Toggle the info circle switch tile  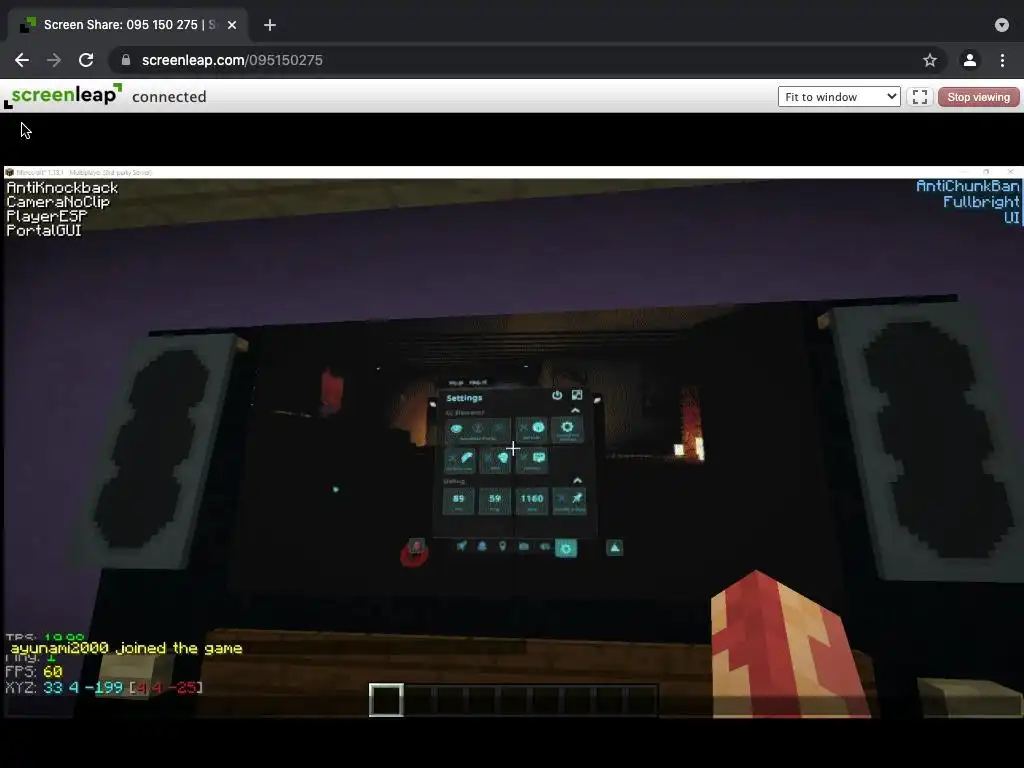(538, 428)
